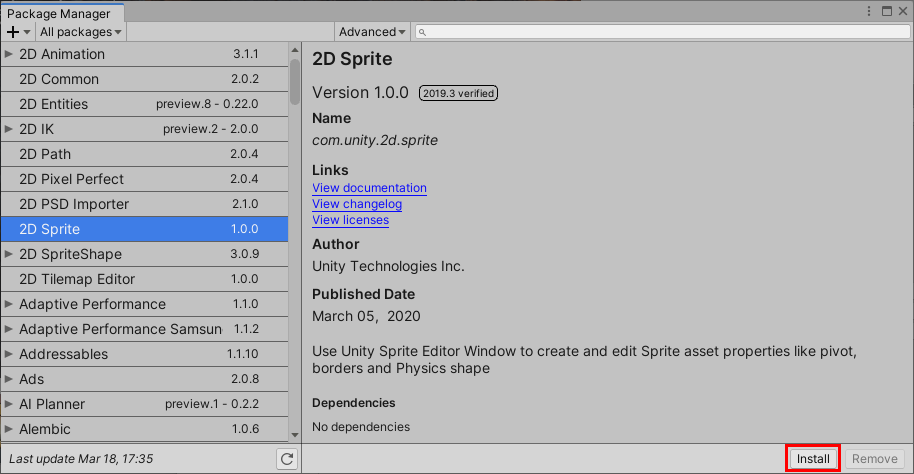Open the View documentation link

[x=369, y=188]
